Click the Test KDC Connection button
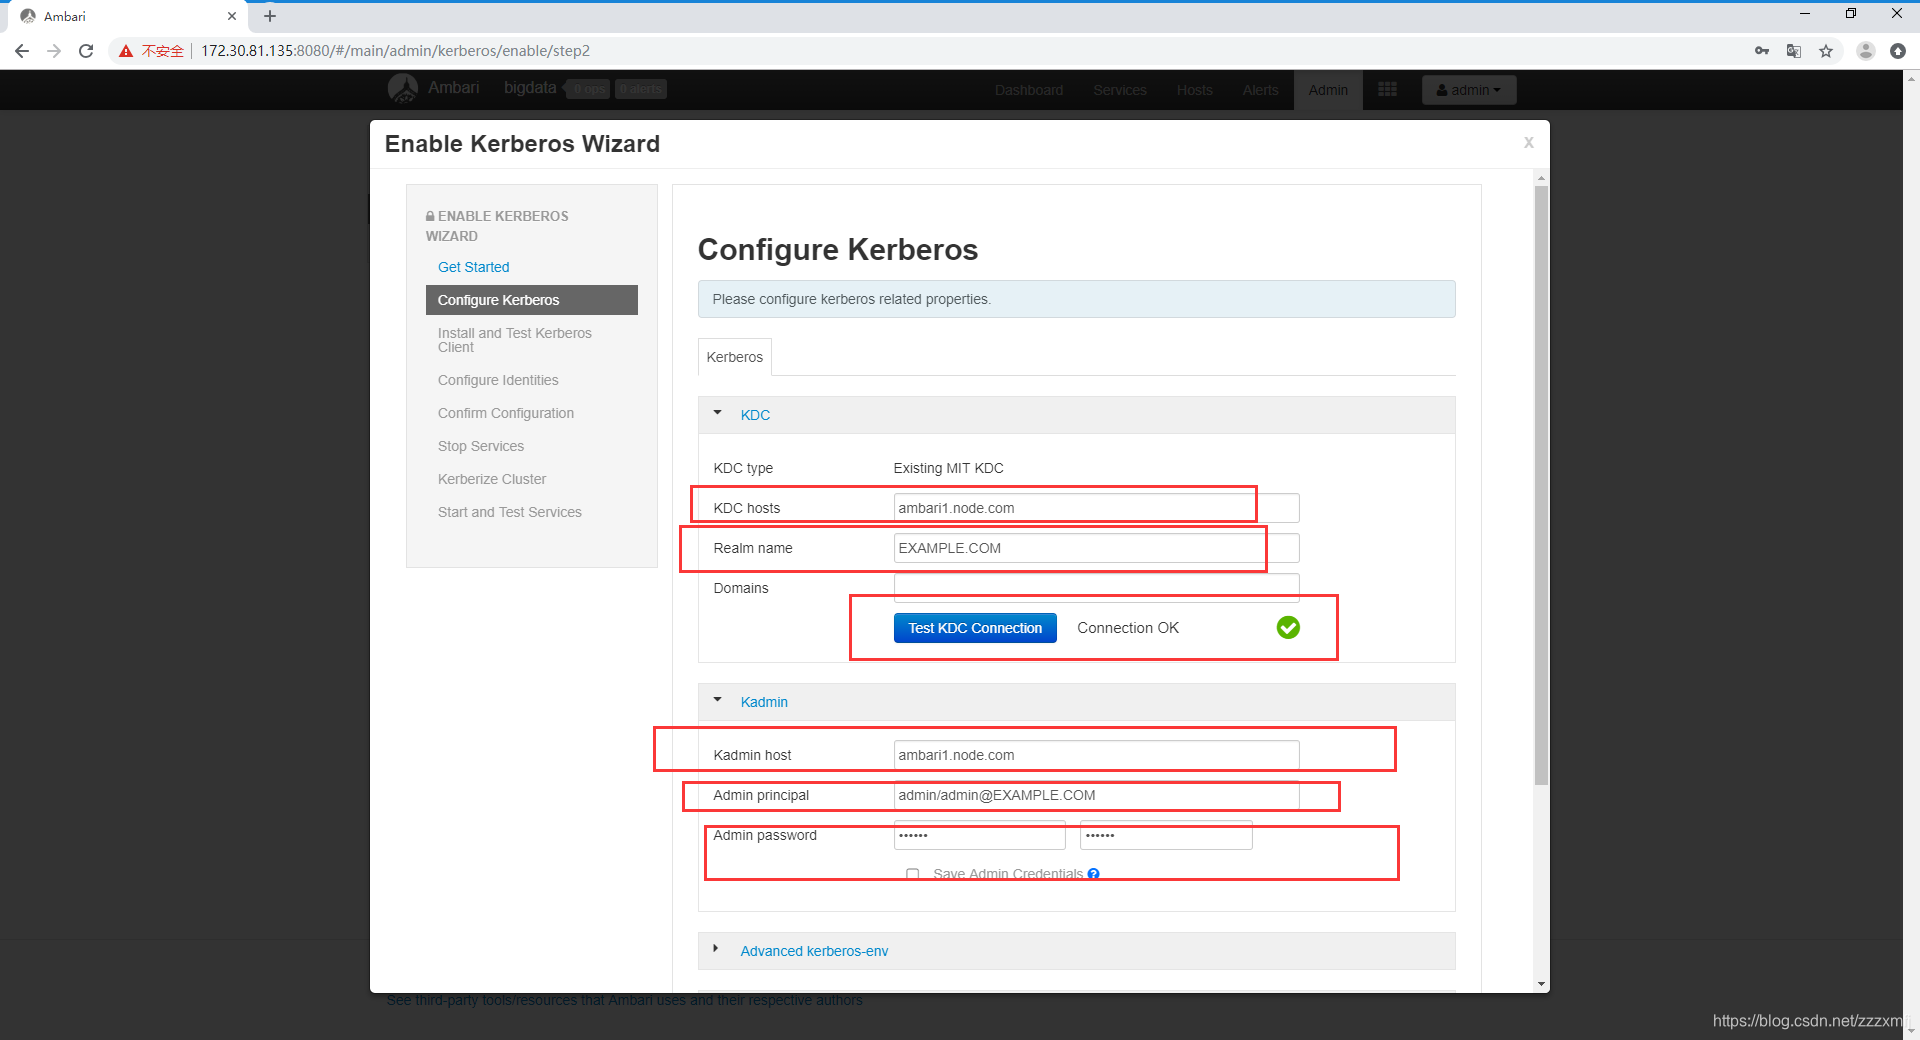1920x1040 pixels. point(975,628)
